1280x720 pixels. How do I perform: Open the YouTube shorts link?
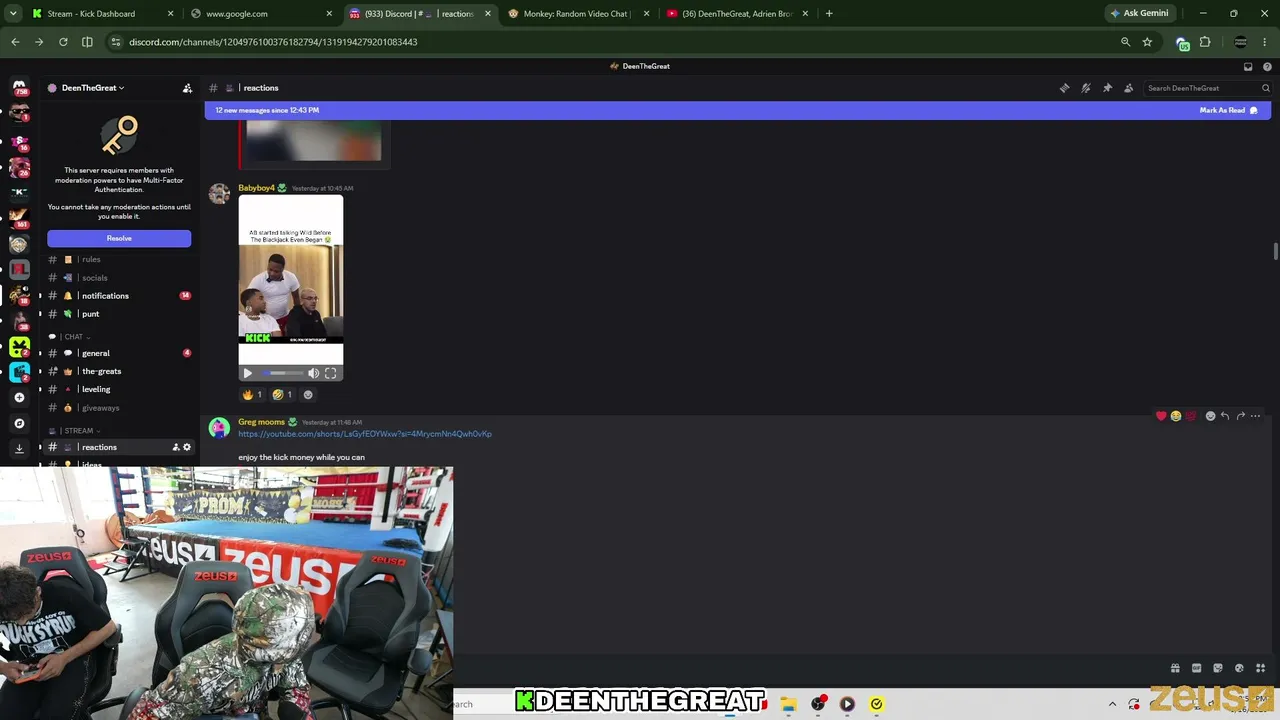click(365, 434)
